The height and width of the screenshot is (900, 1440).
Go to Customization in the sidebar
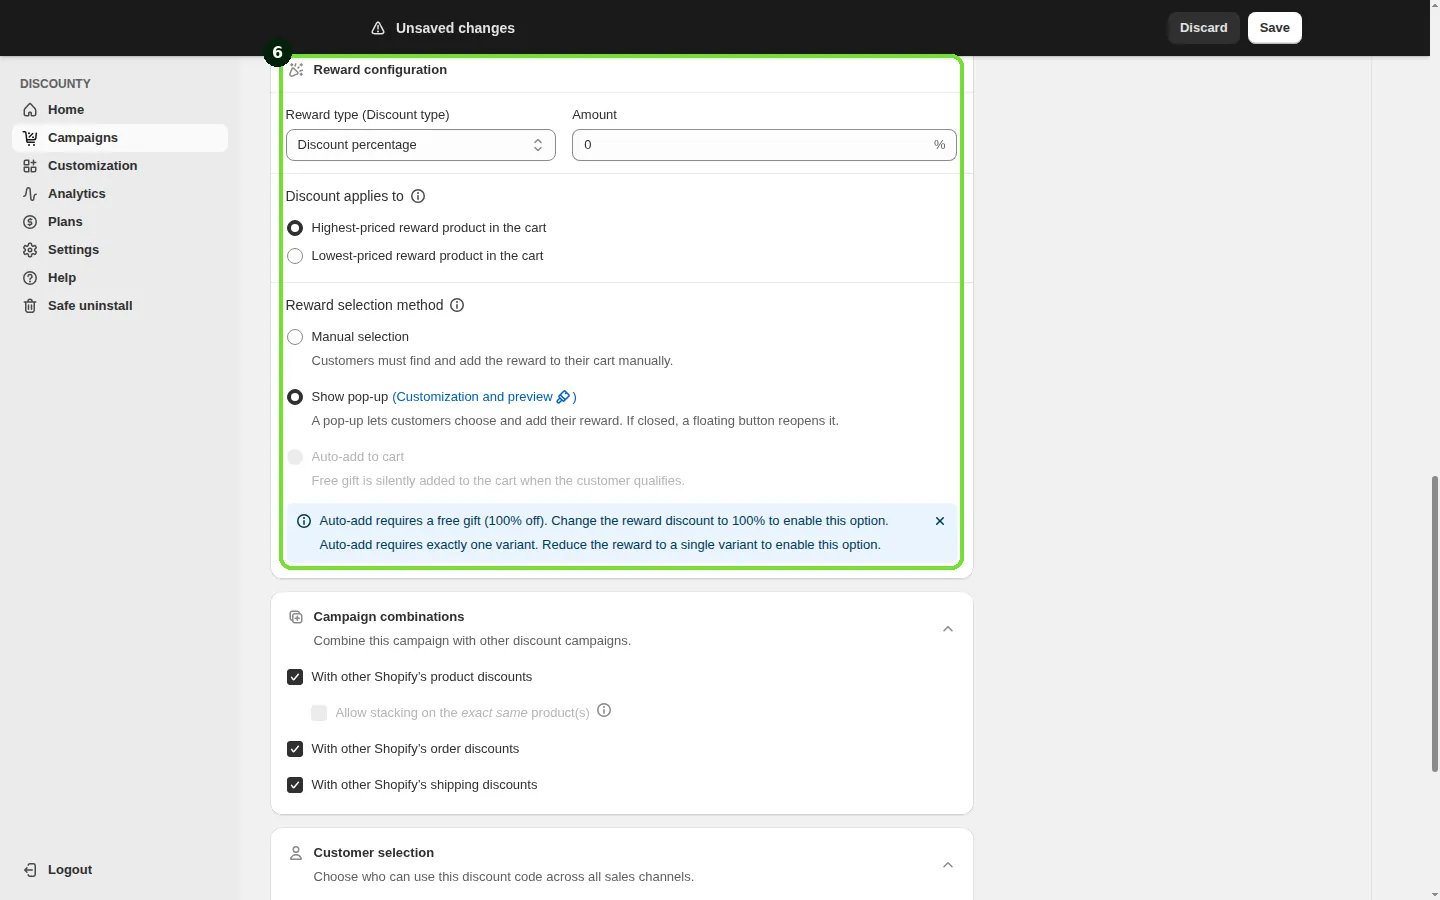click(120, 166)
